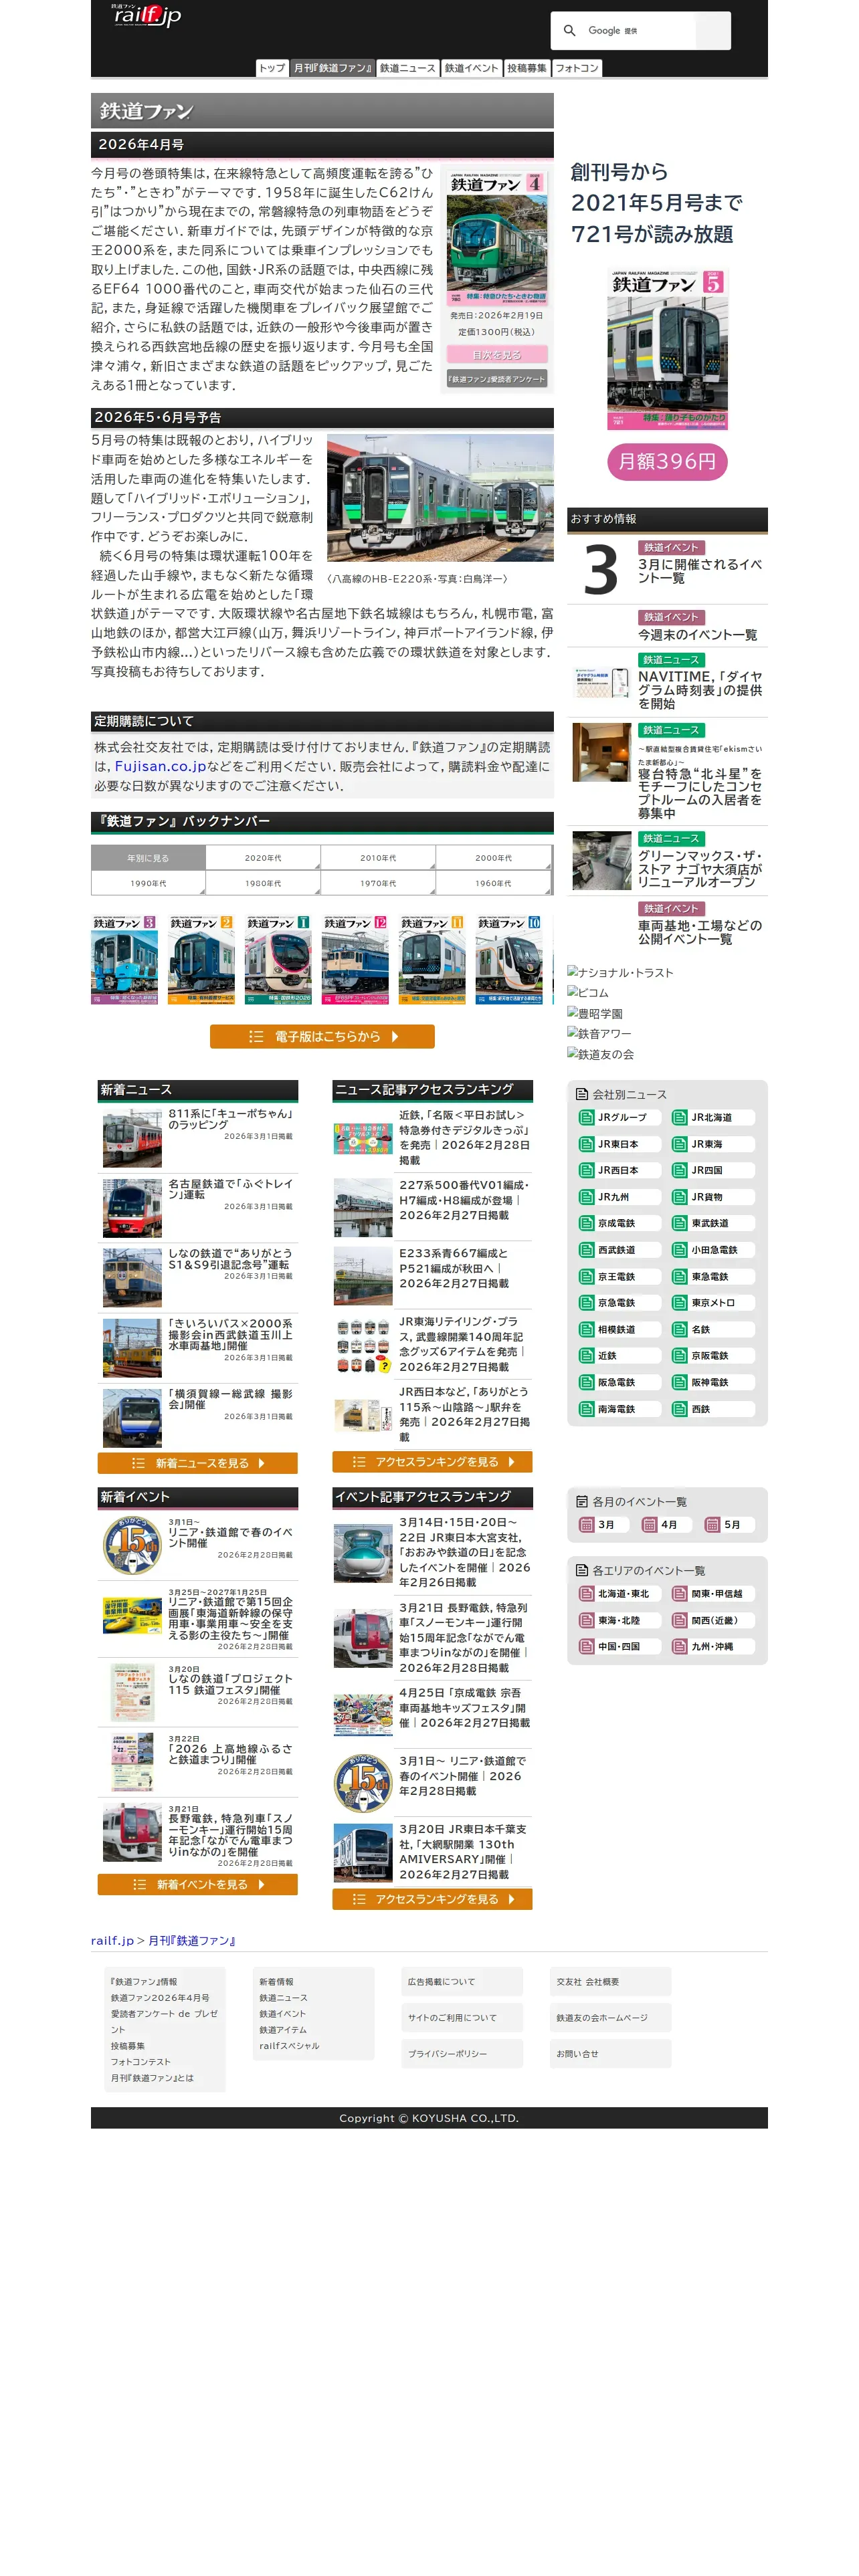Click the JR九州 news icon
Image resolution: width=859 pixels, height=2576 pixels.
click(587, 1197)
